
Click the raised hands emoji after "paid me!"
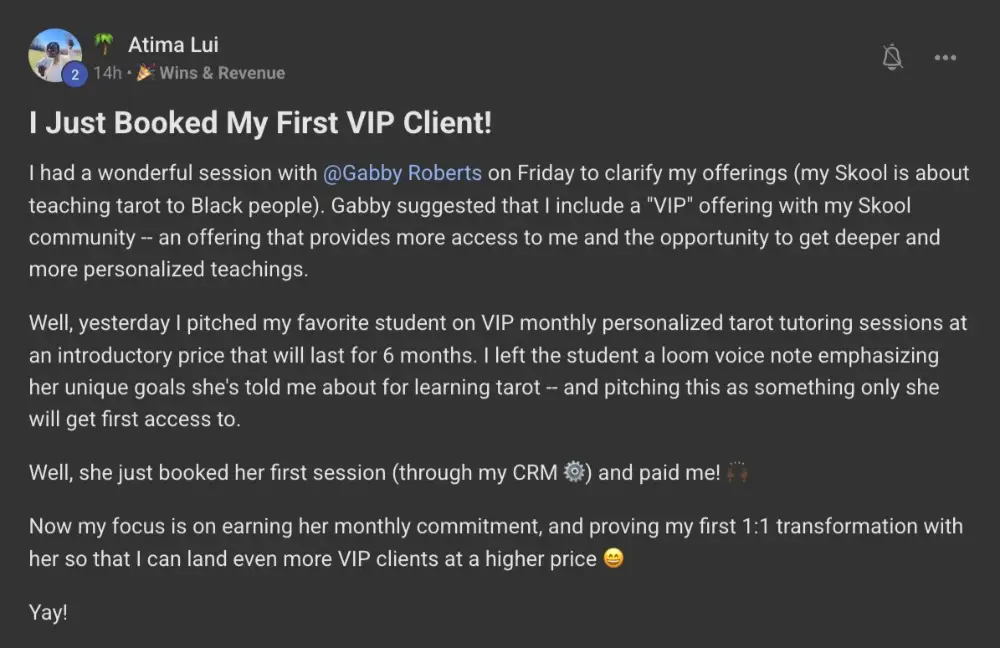738,473
